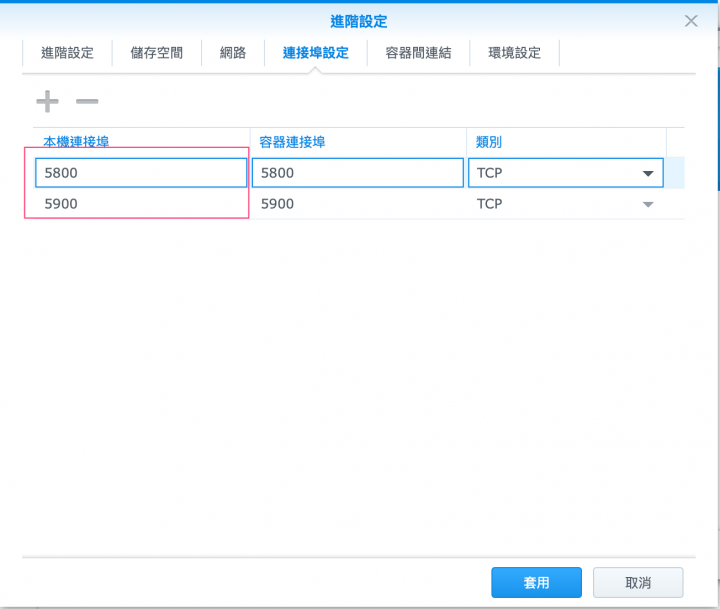Edit the local port 5800 field
Screen dimensions: 720x609
coord(141,173)
